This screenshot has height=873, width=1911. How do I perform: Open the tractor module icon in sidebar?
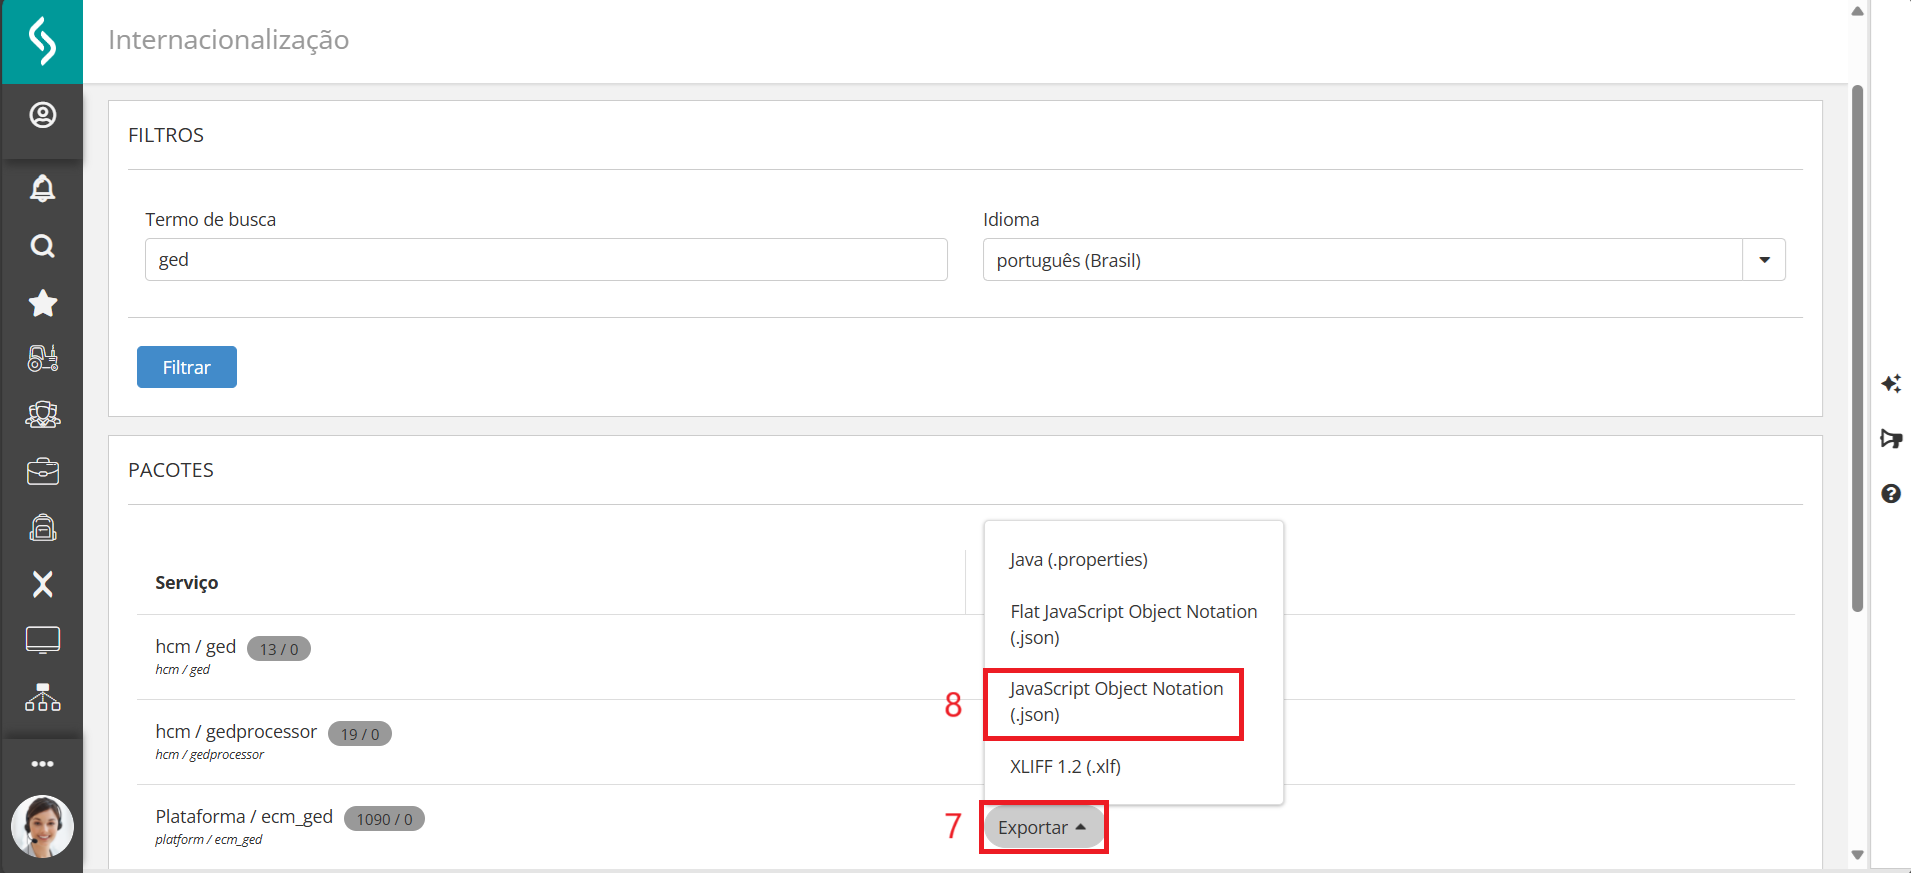pos(42,358)
